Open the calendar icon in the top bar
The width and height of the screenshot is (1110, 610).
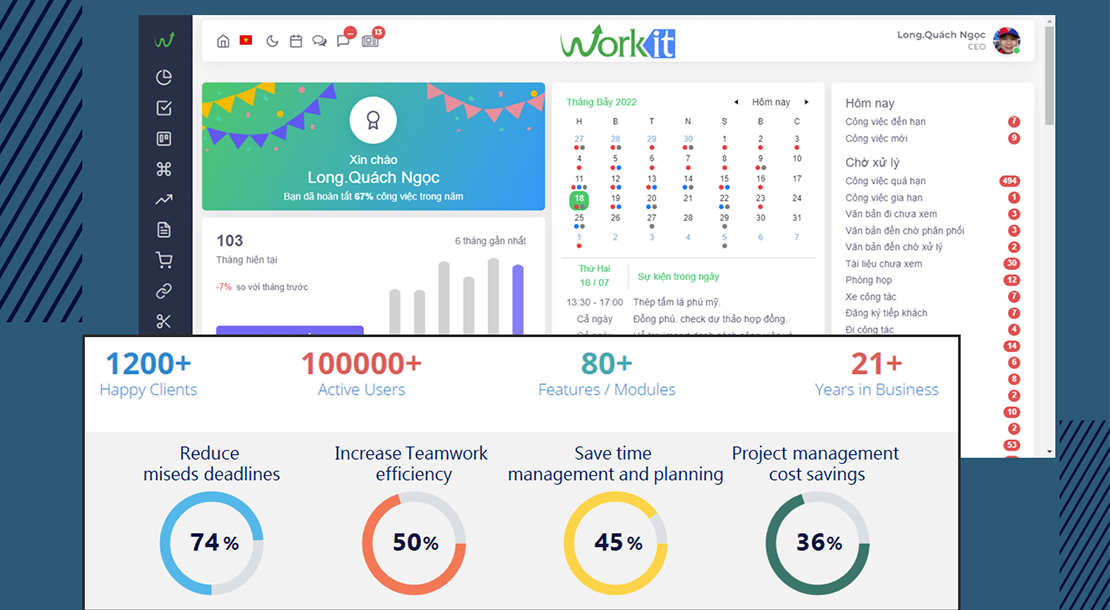point(296,41)
